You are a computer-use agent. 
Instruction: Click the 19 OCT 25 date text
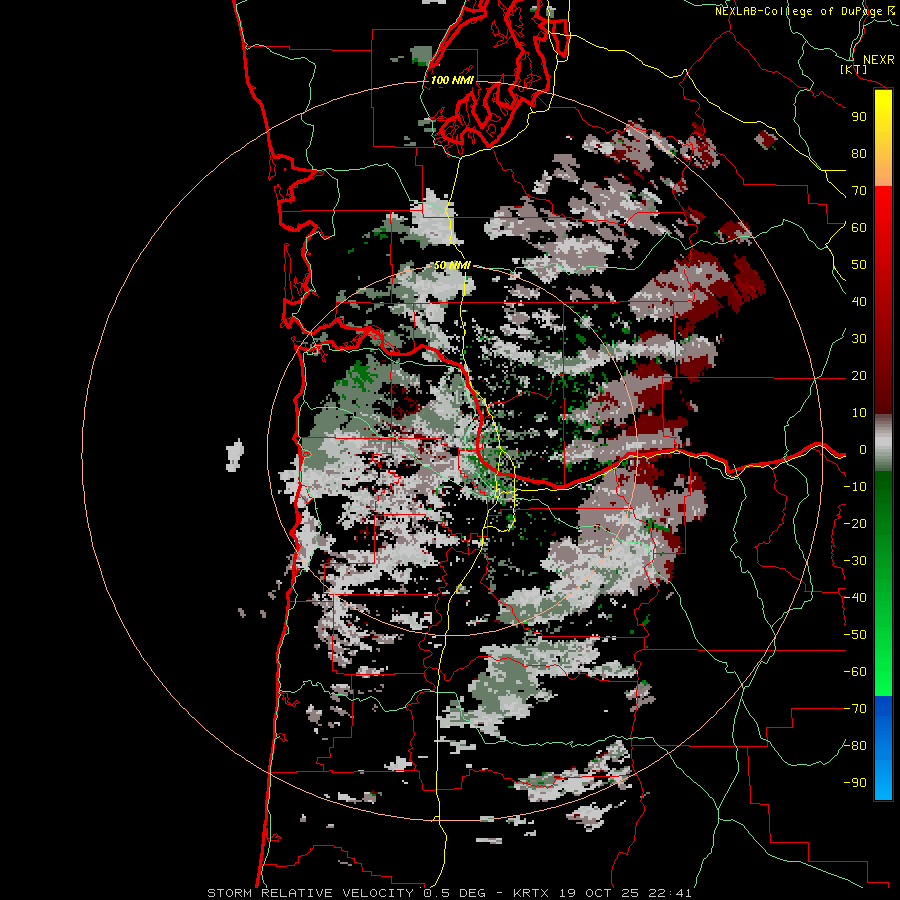[x=601, y=893]
